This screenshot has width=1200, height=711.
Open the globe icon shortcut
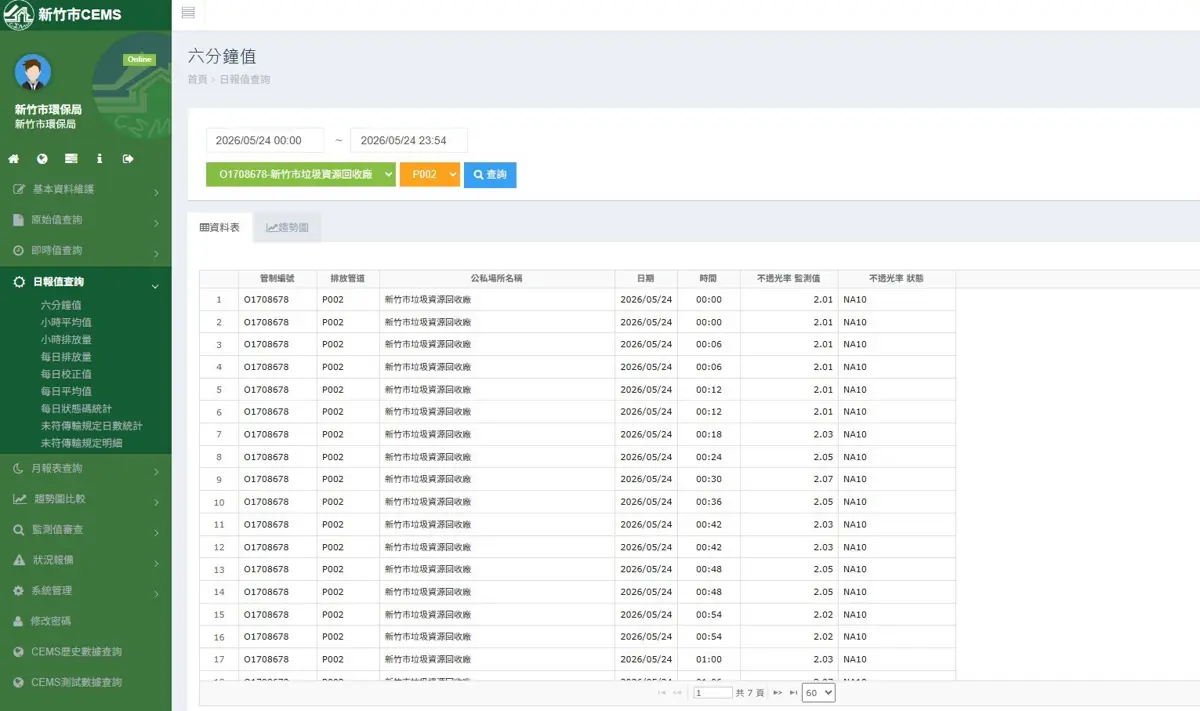43,159
